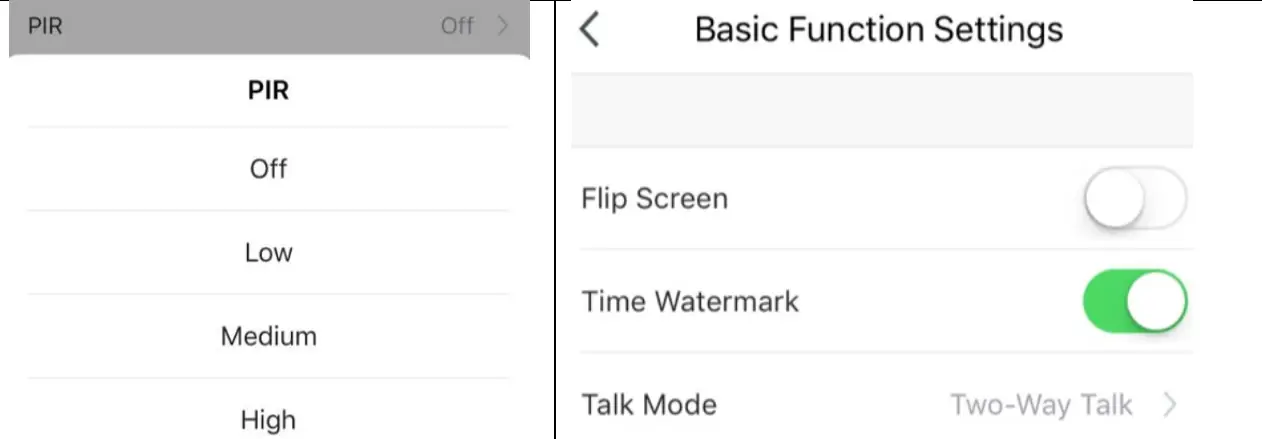Go back using the left arrow icon
Screen dimensions: 1262x439
590,30
